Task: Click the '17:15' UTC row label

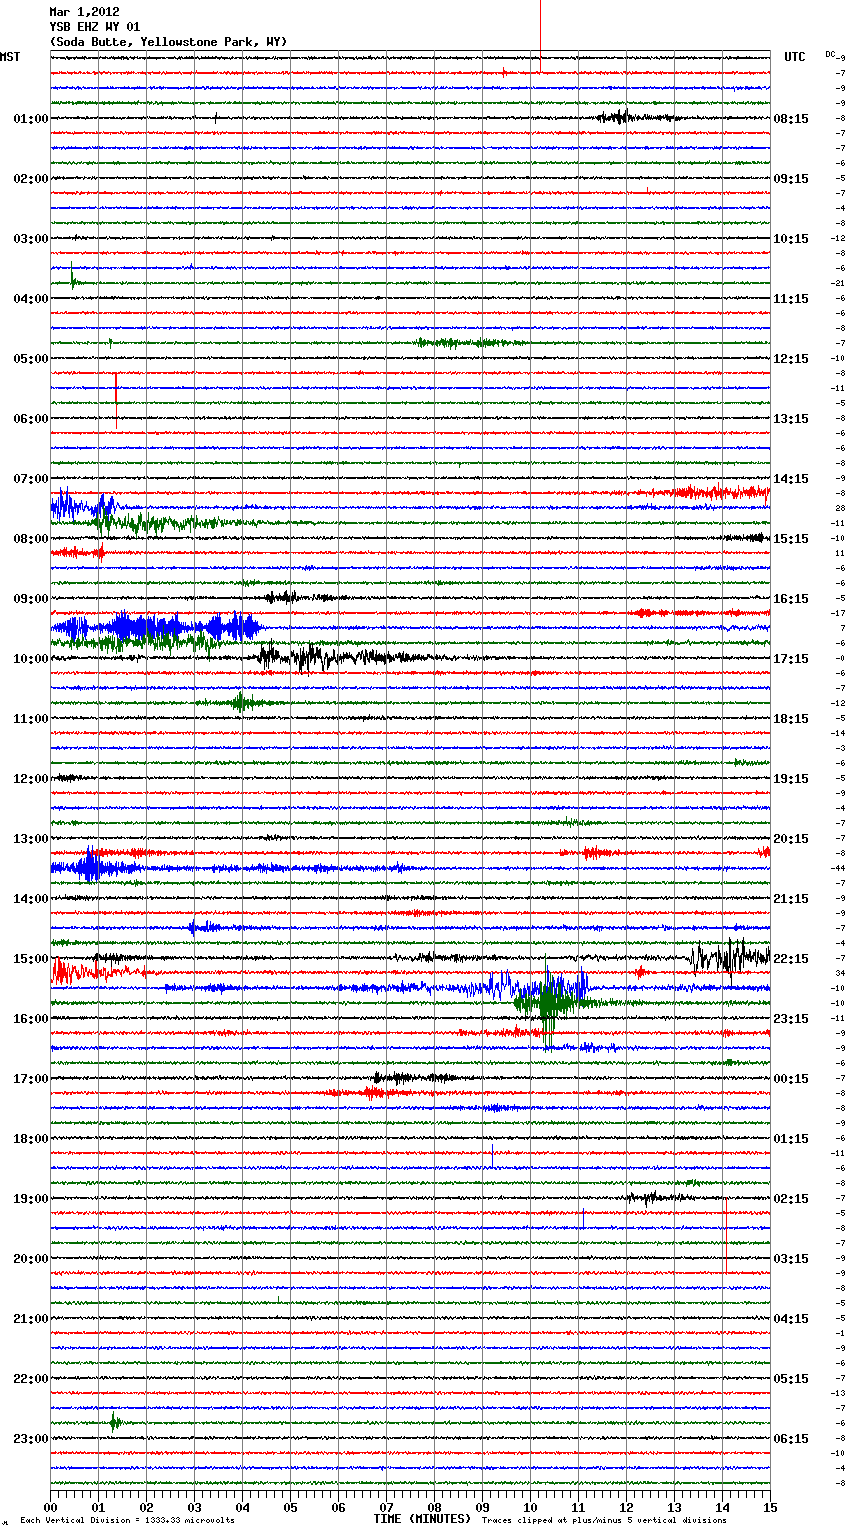Action: coord(791,659)
